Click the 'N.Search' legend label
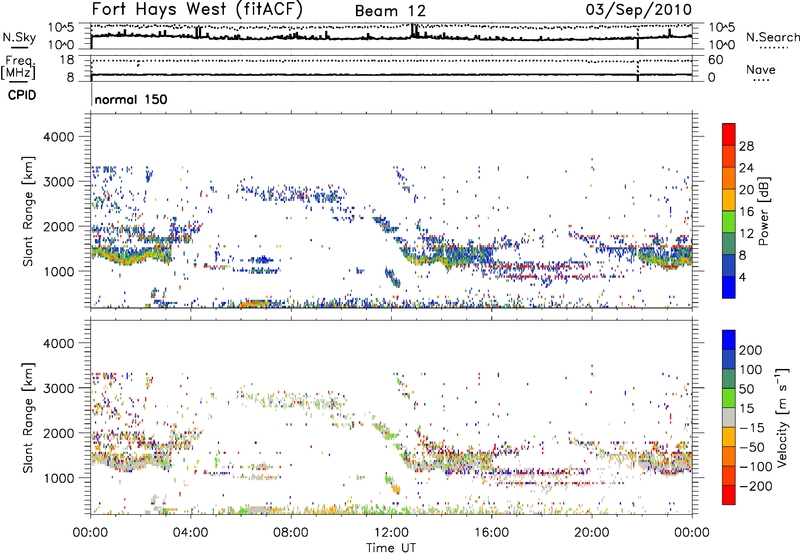Image resolution: width=800 pixels, height=554 pixels. point(772,37)
